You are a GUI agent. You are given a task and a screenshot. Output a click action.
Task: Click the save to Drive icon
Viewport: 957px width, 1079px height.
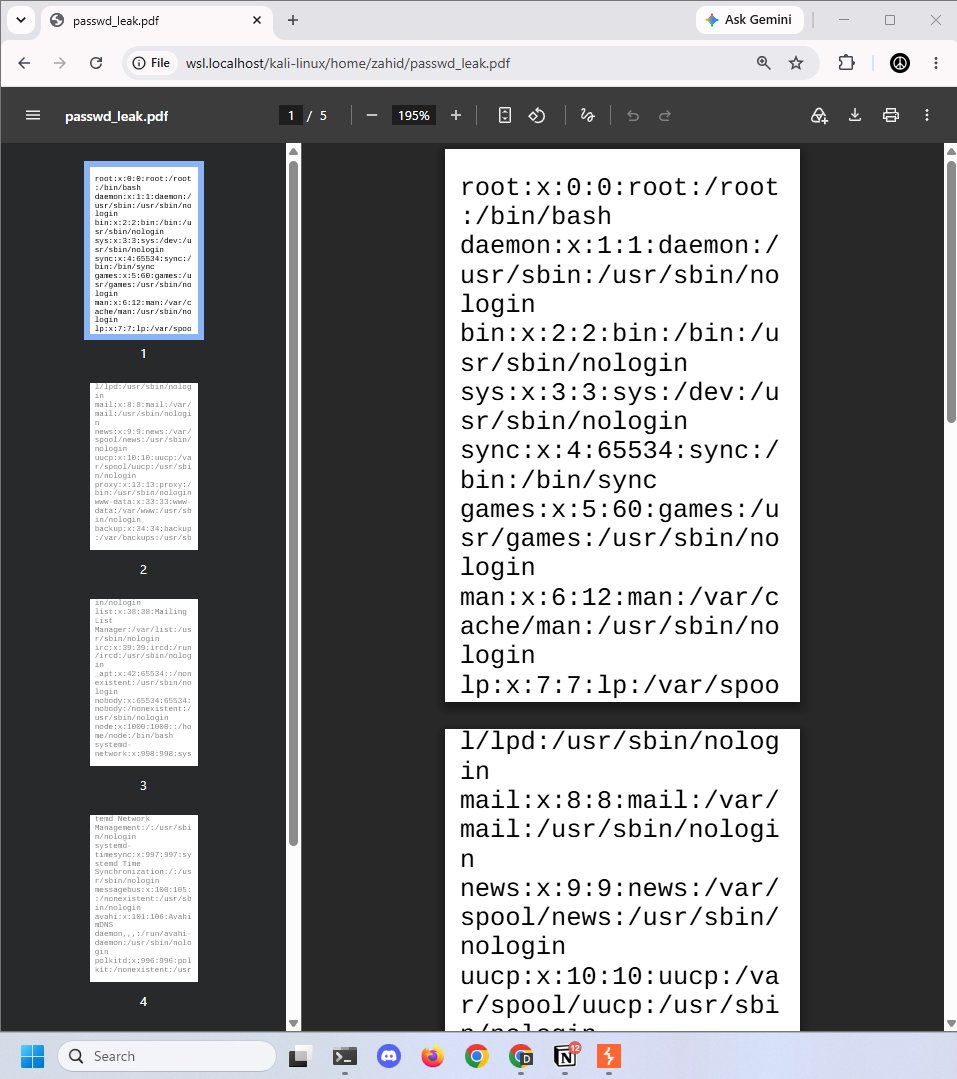819,116
